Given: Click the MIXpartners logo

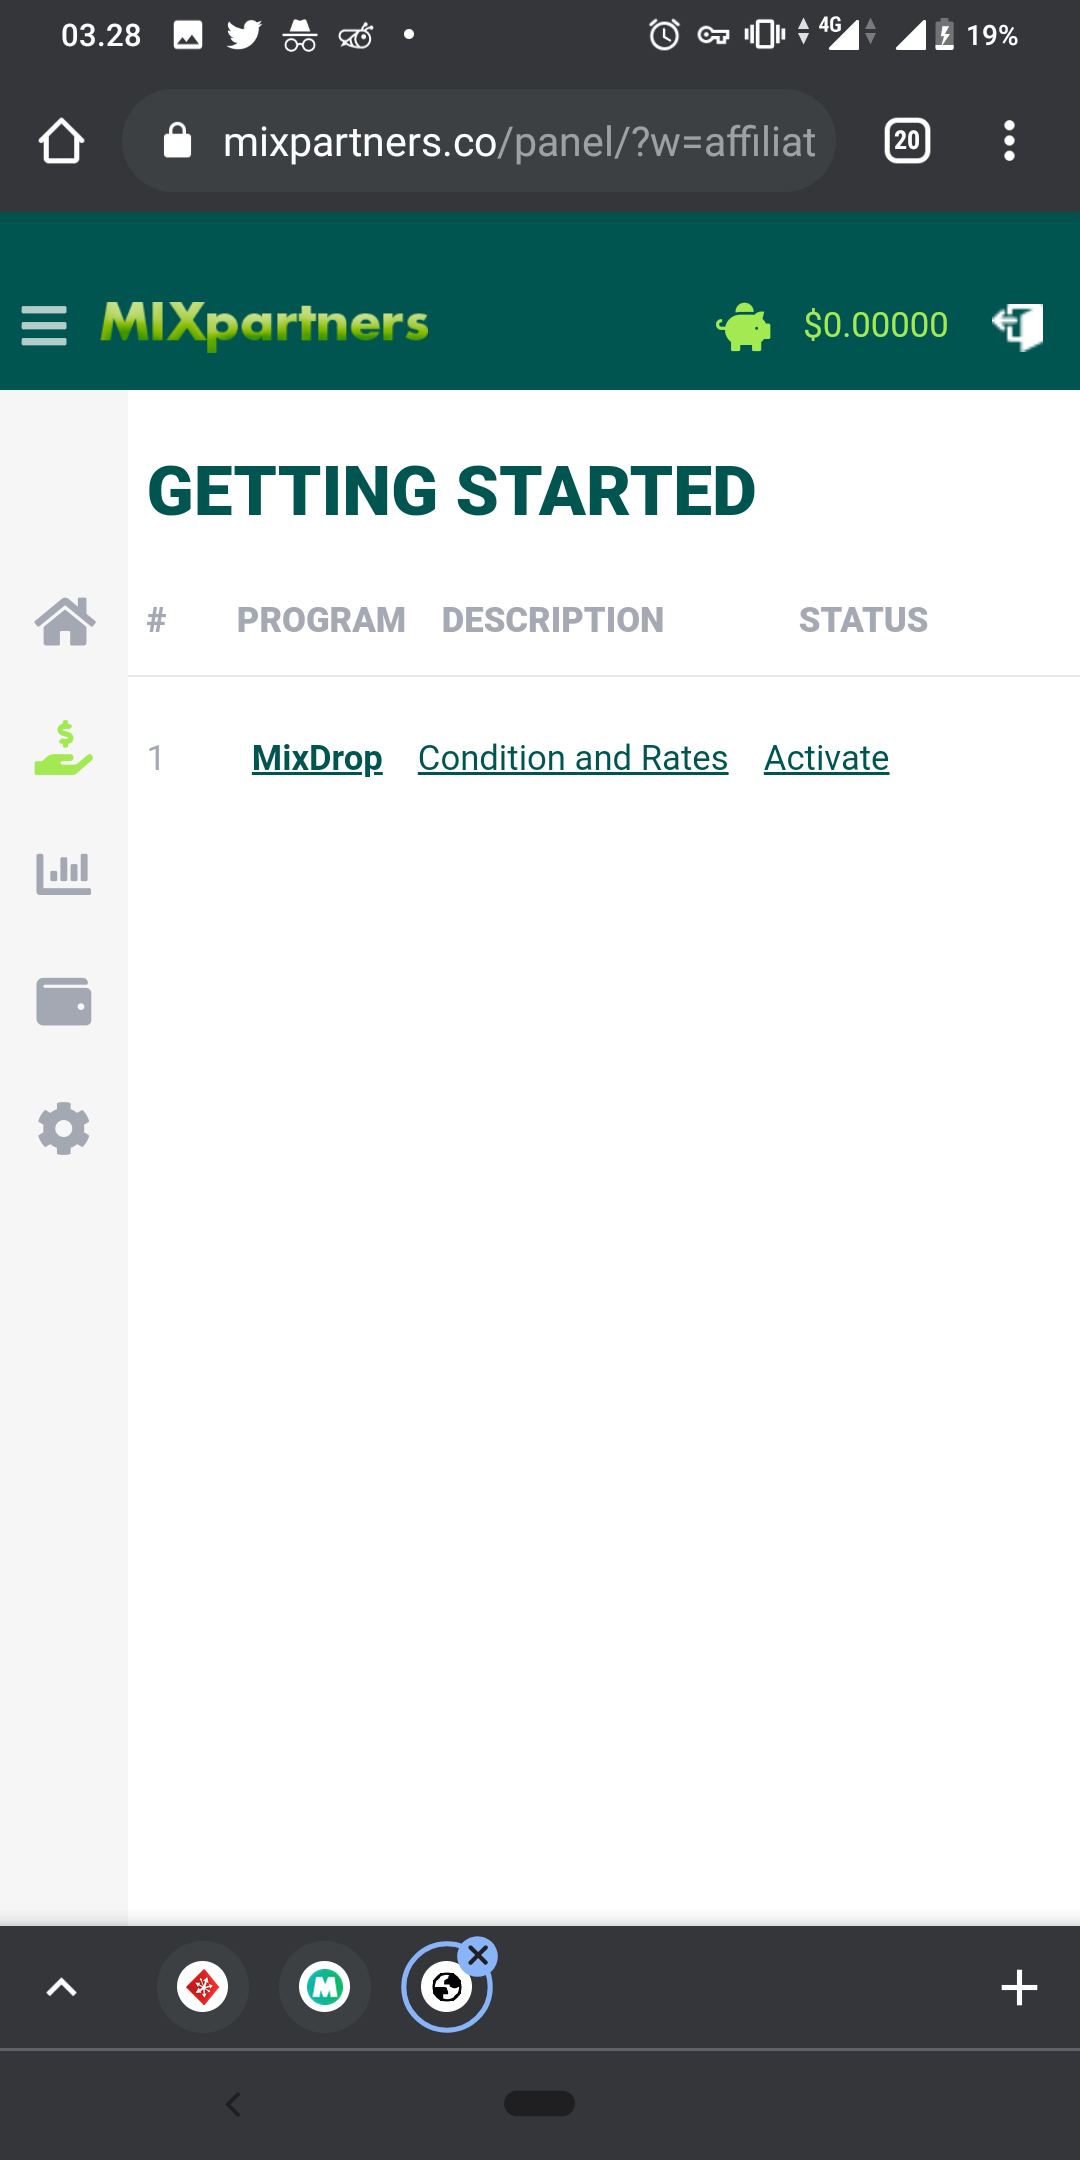Looking at the screenshot, I should (264, 324).
